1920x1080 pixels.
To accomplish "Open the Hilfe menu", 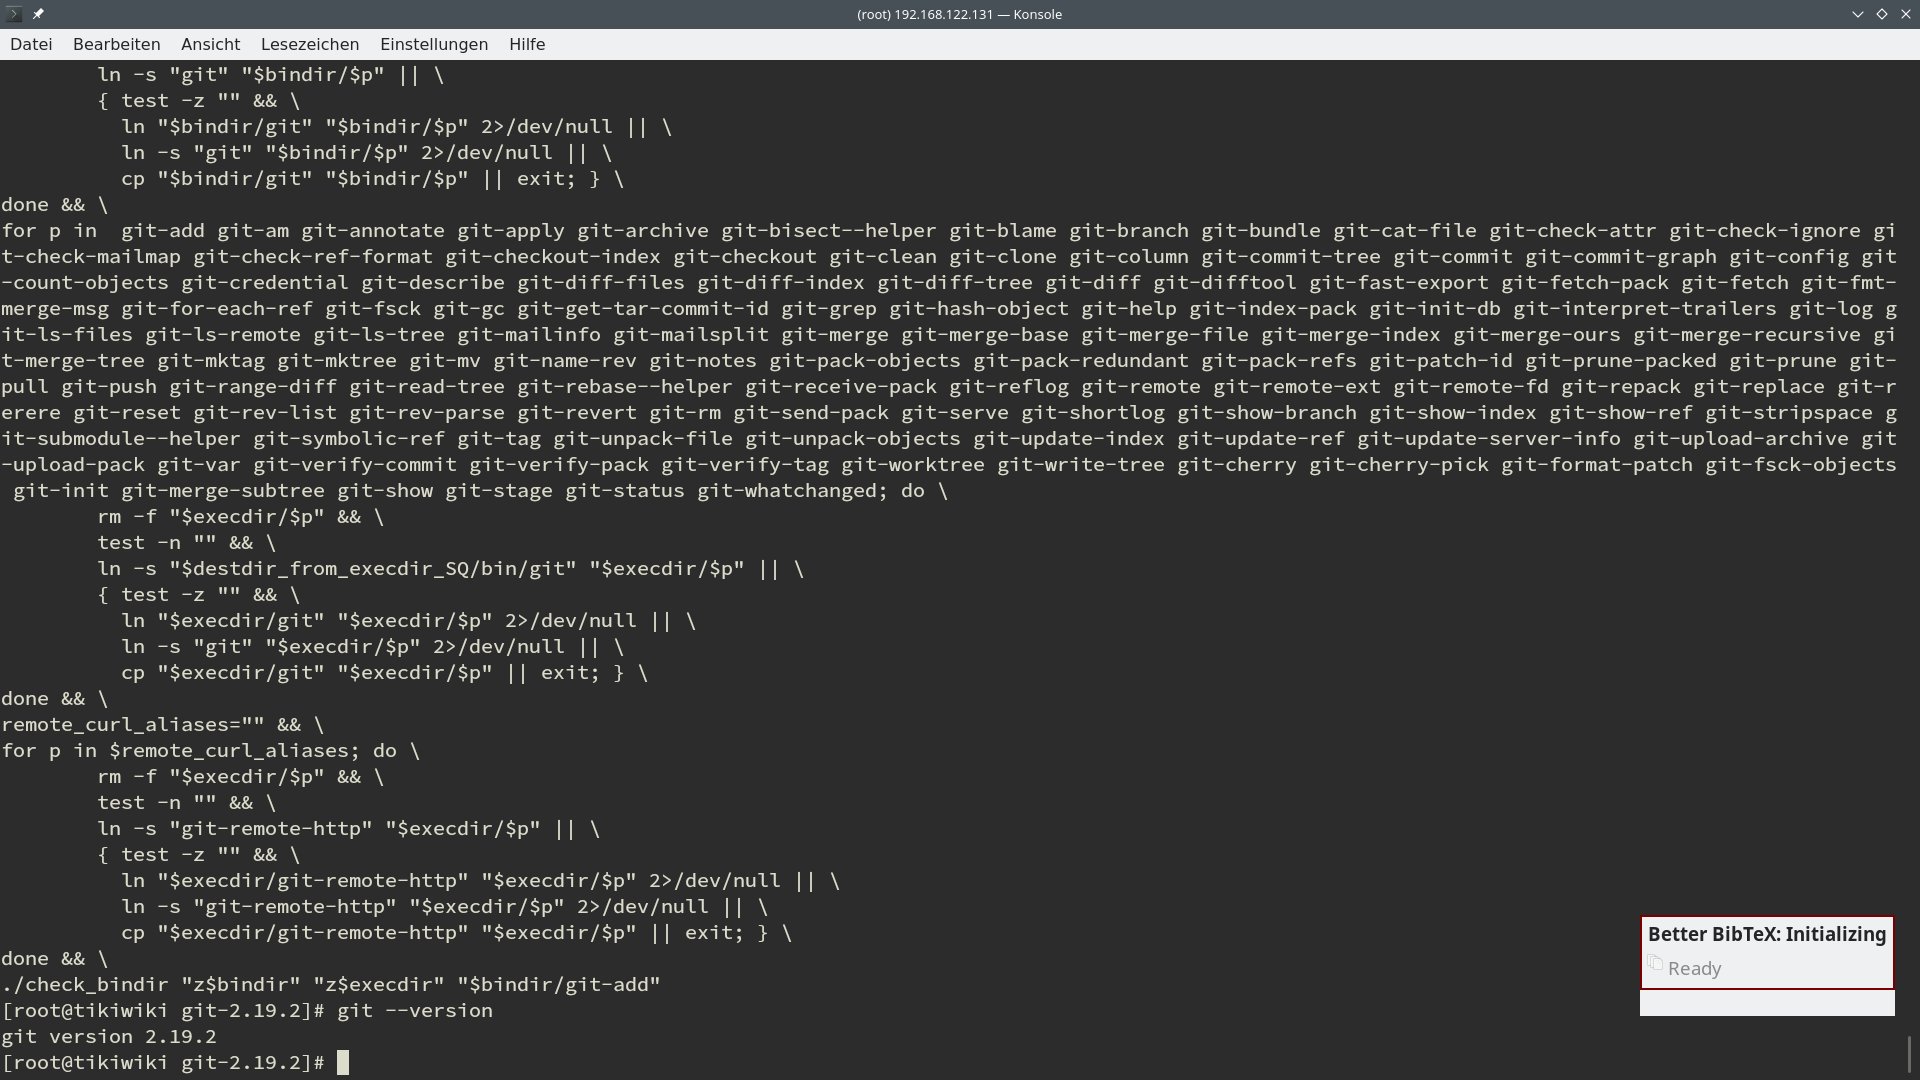I will (x=527, y=44).
